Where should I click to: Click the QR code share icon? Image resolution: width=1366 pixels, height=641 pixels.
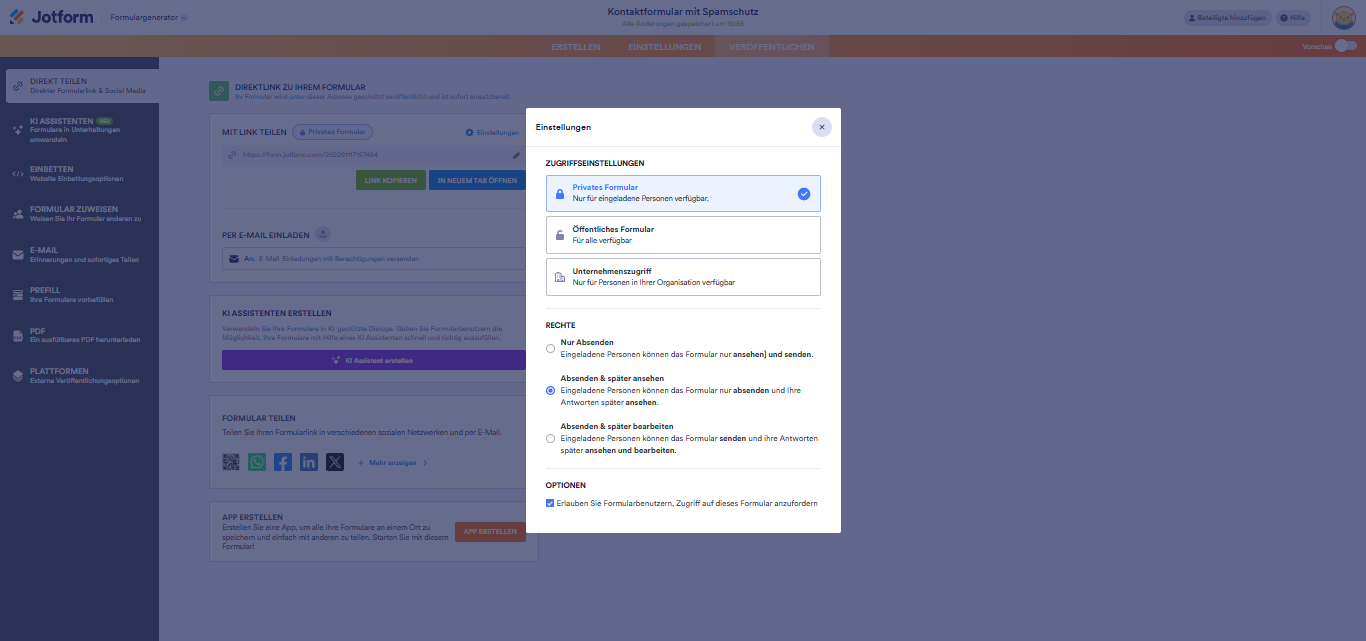232,462
